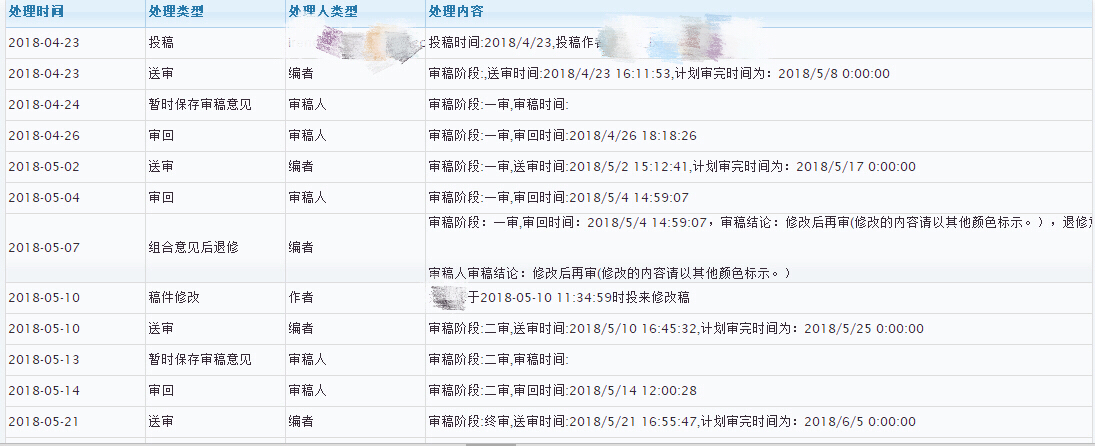
Task: Click line 审稿人审稿结论：修改后再审
Action: [x=610, y=273]
